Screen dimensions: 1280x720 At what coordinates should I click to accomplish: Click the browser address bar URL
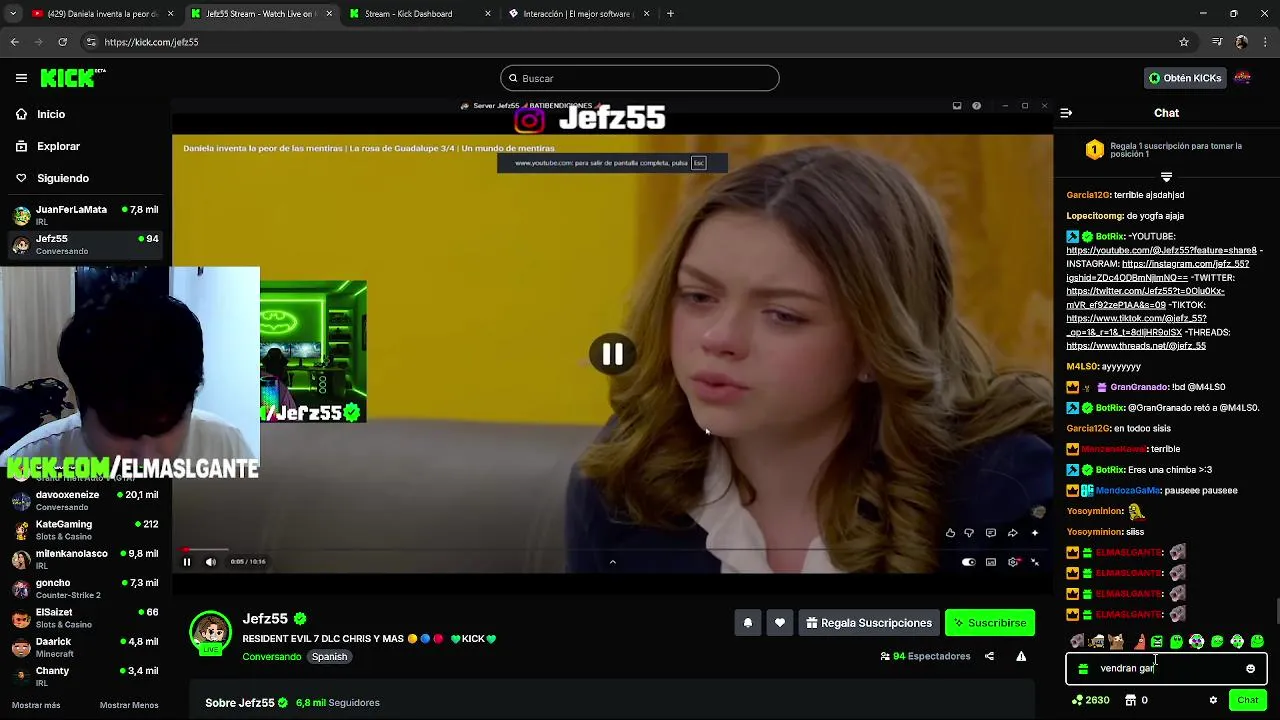[x=151, y=42]
